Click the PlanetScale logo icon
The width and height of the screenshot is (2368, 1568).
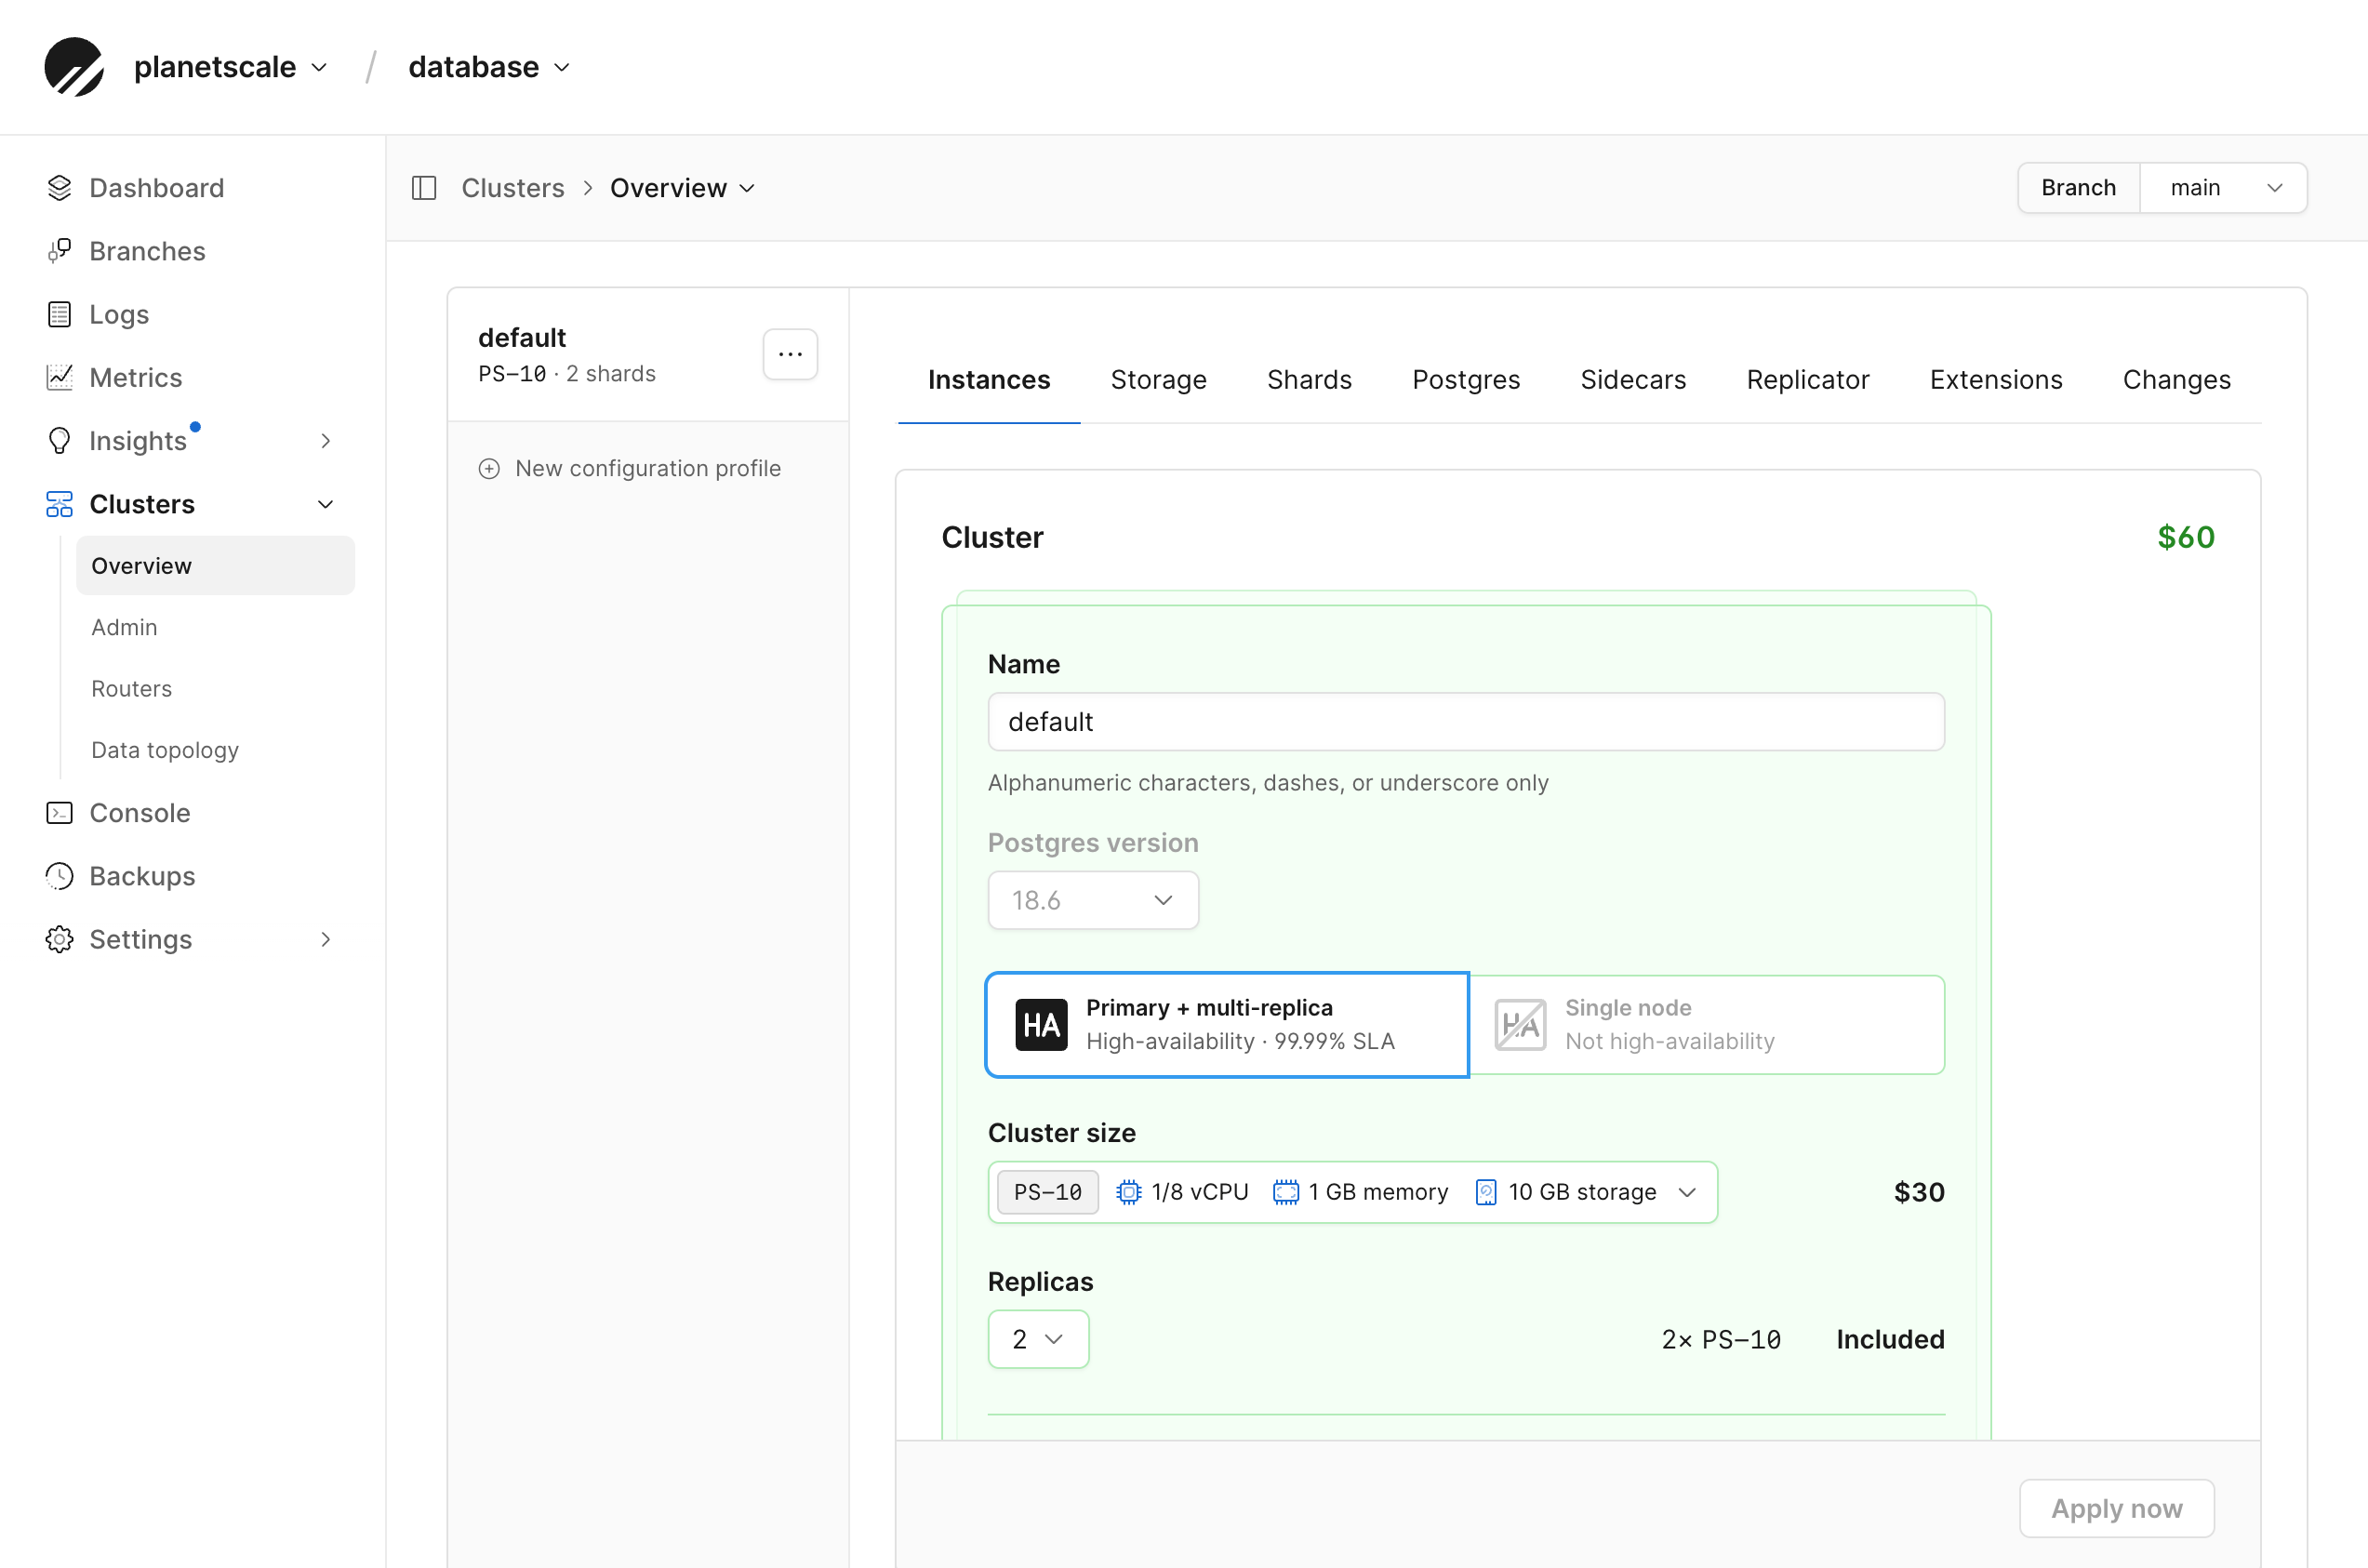click(74, 67)
